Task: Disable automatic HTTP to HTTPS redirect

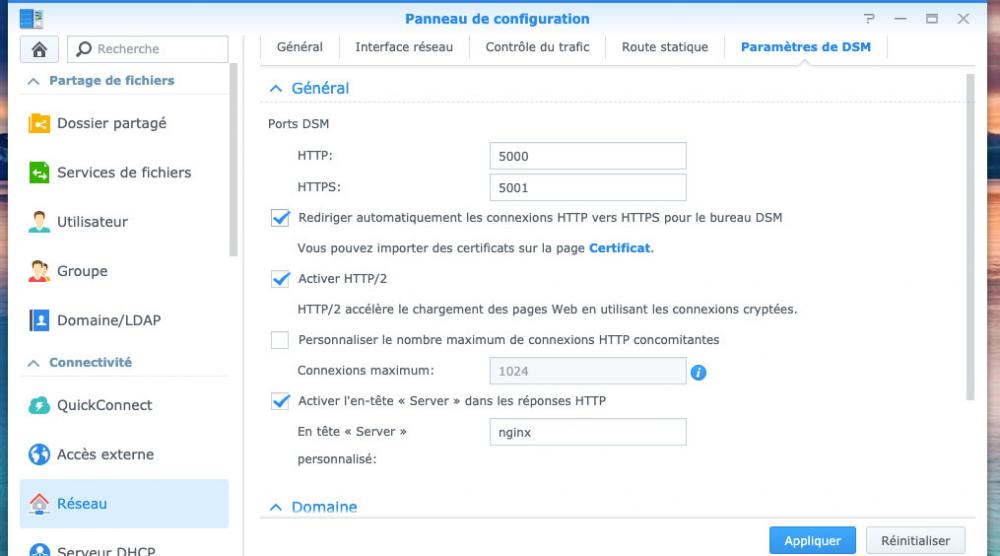Action: 280,218
